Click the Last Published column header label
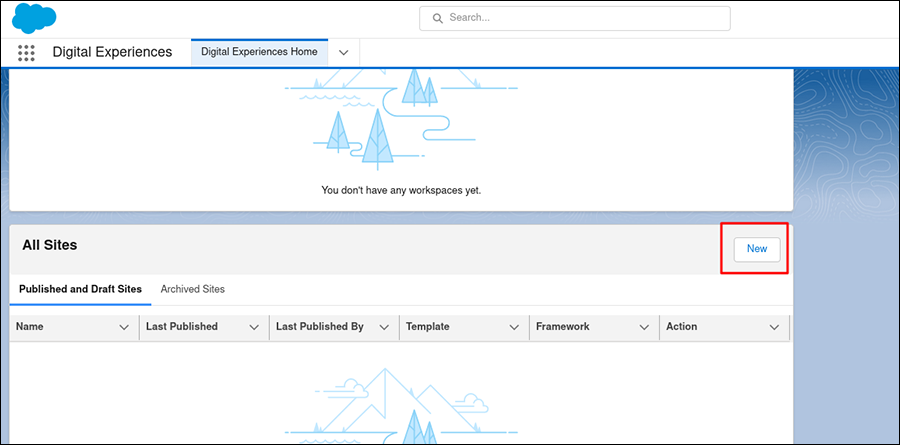Image resolution: width=900 pixels, height=445 pixels. coord(181,327)
